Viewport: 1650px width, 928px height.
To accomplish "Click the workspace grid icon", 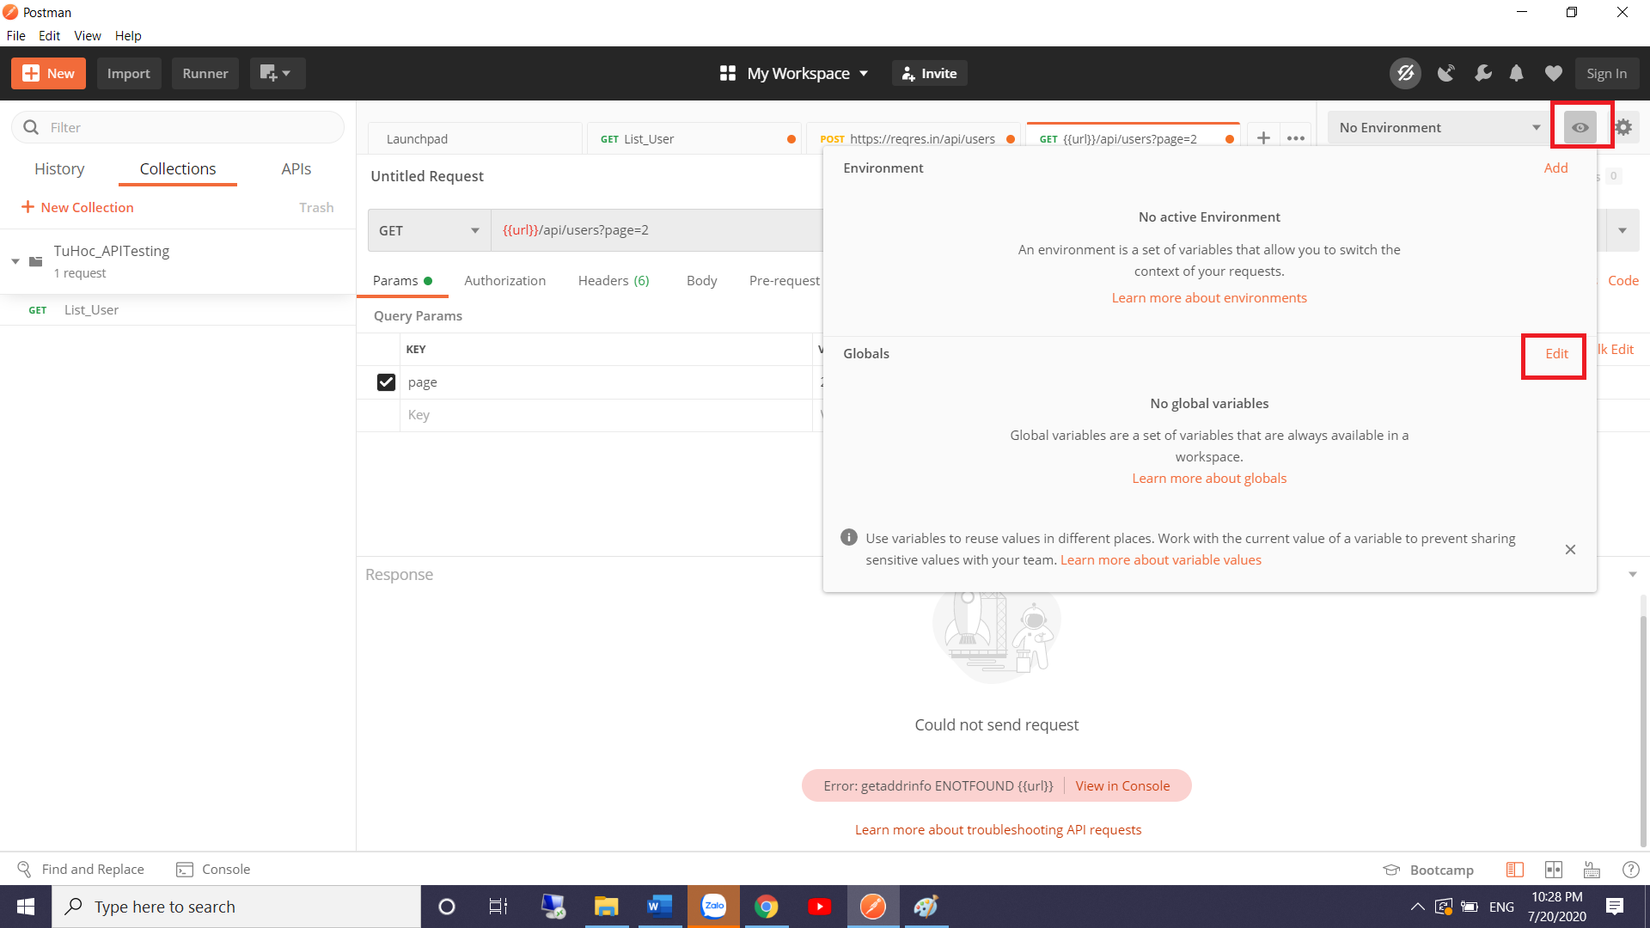I will tap(727, 73).
